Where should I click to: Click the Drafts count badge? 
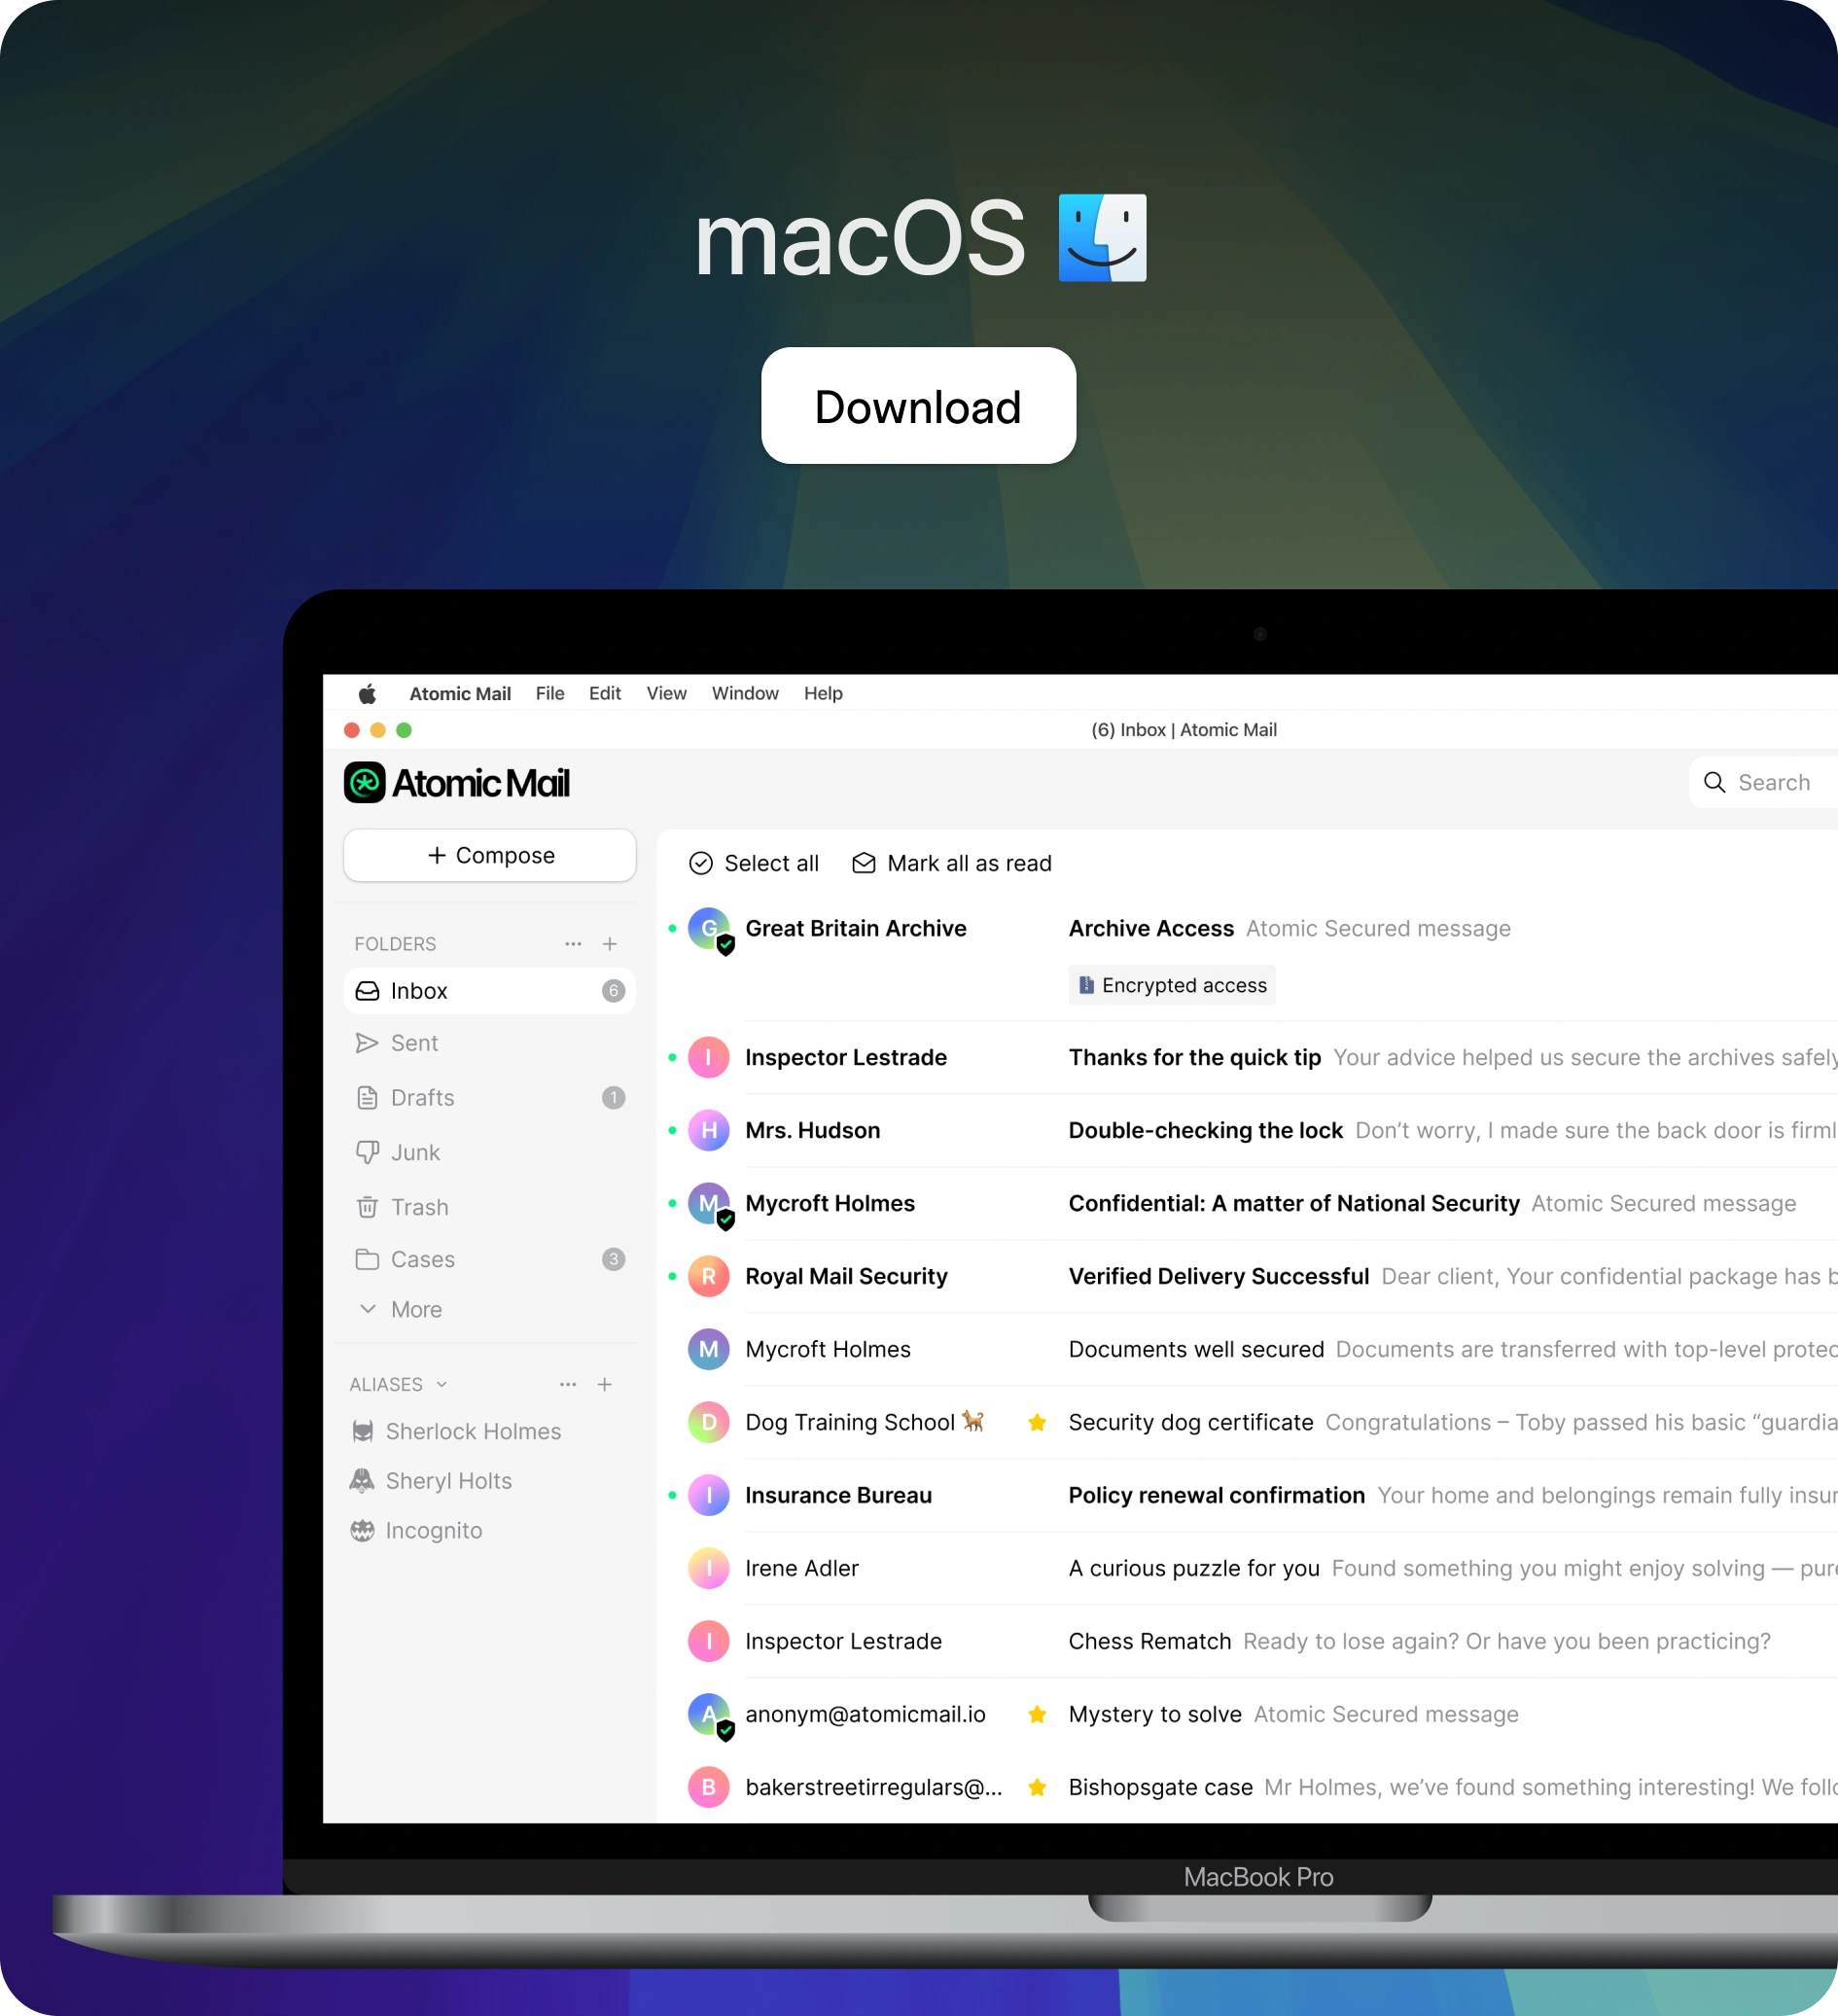tap(613, 1098)
